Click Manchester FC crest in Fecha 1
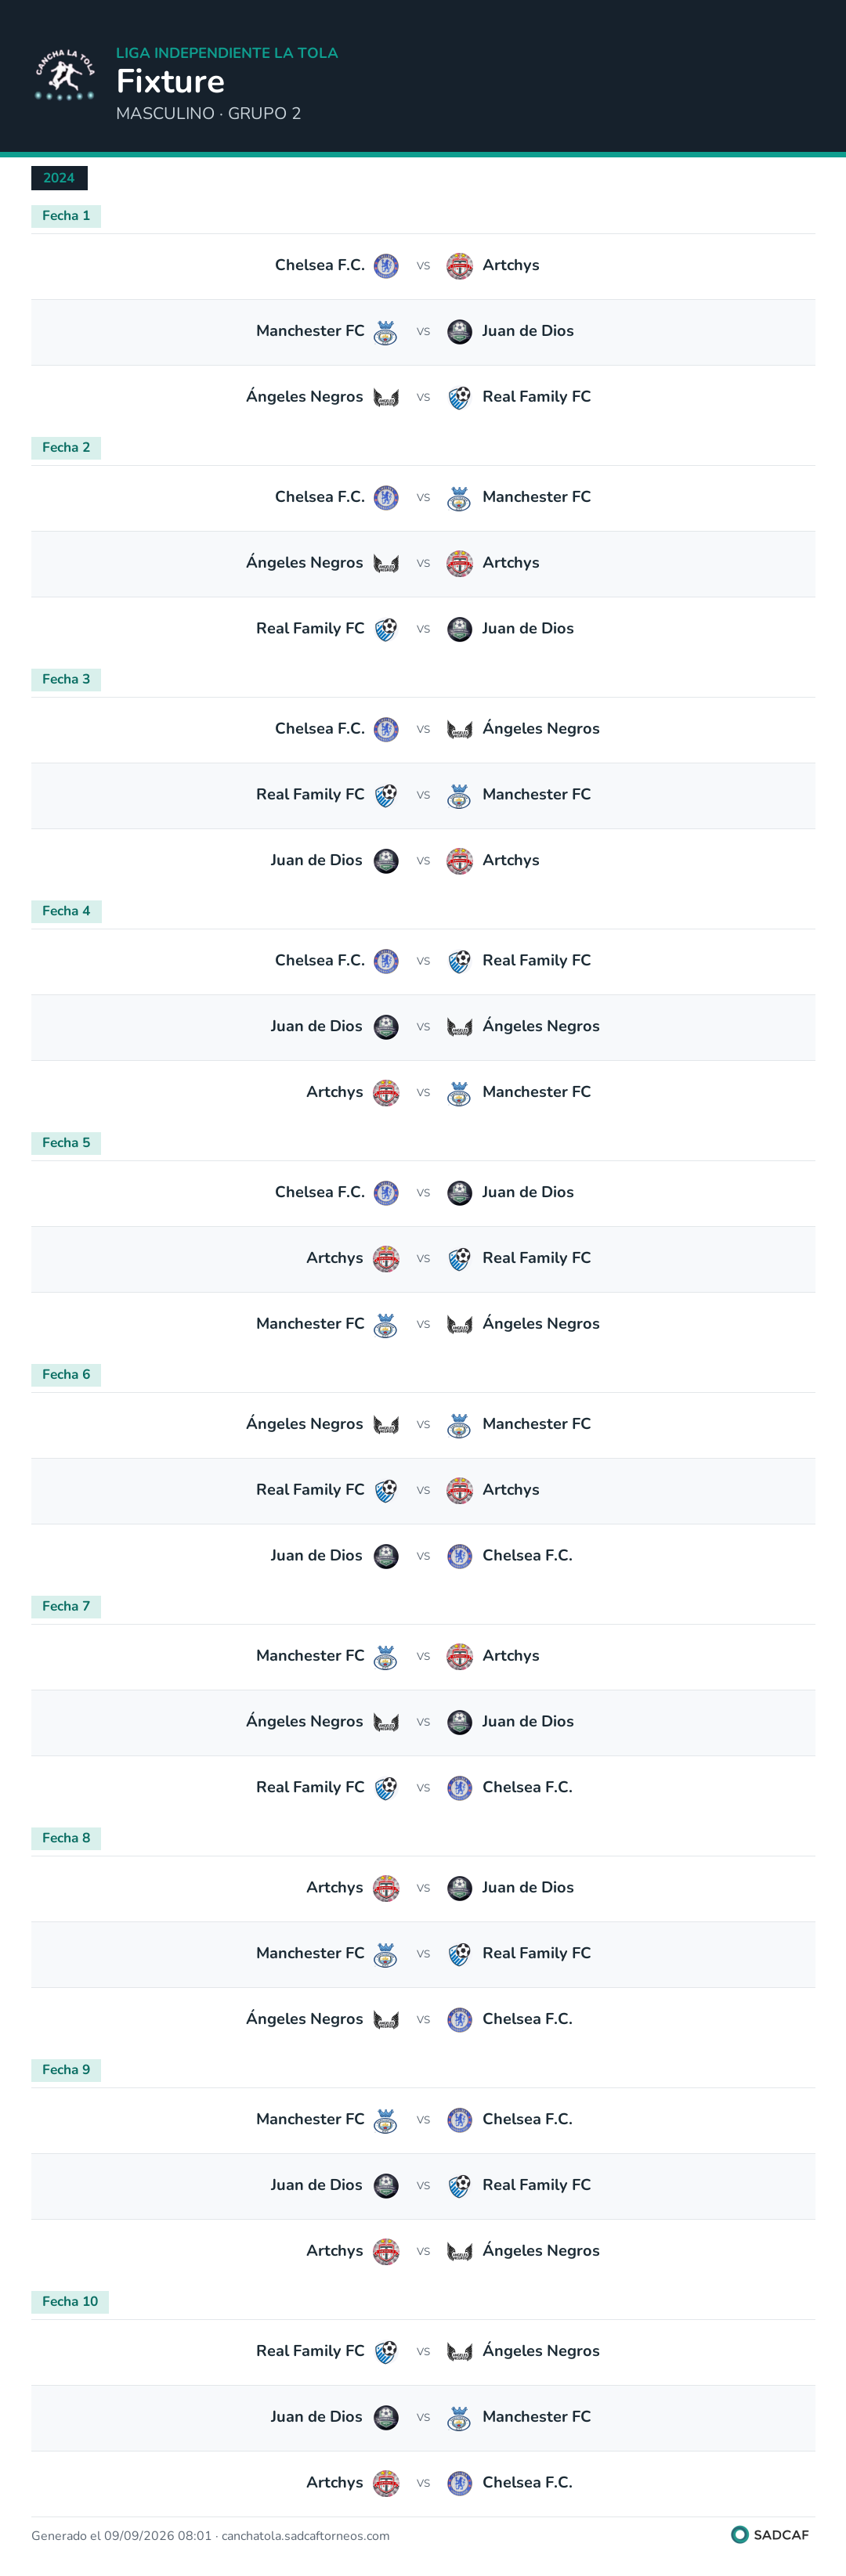846x2576 pixels. pyautogui.click(x=386, y=332)
